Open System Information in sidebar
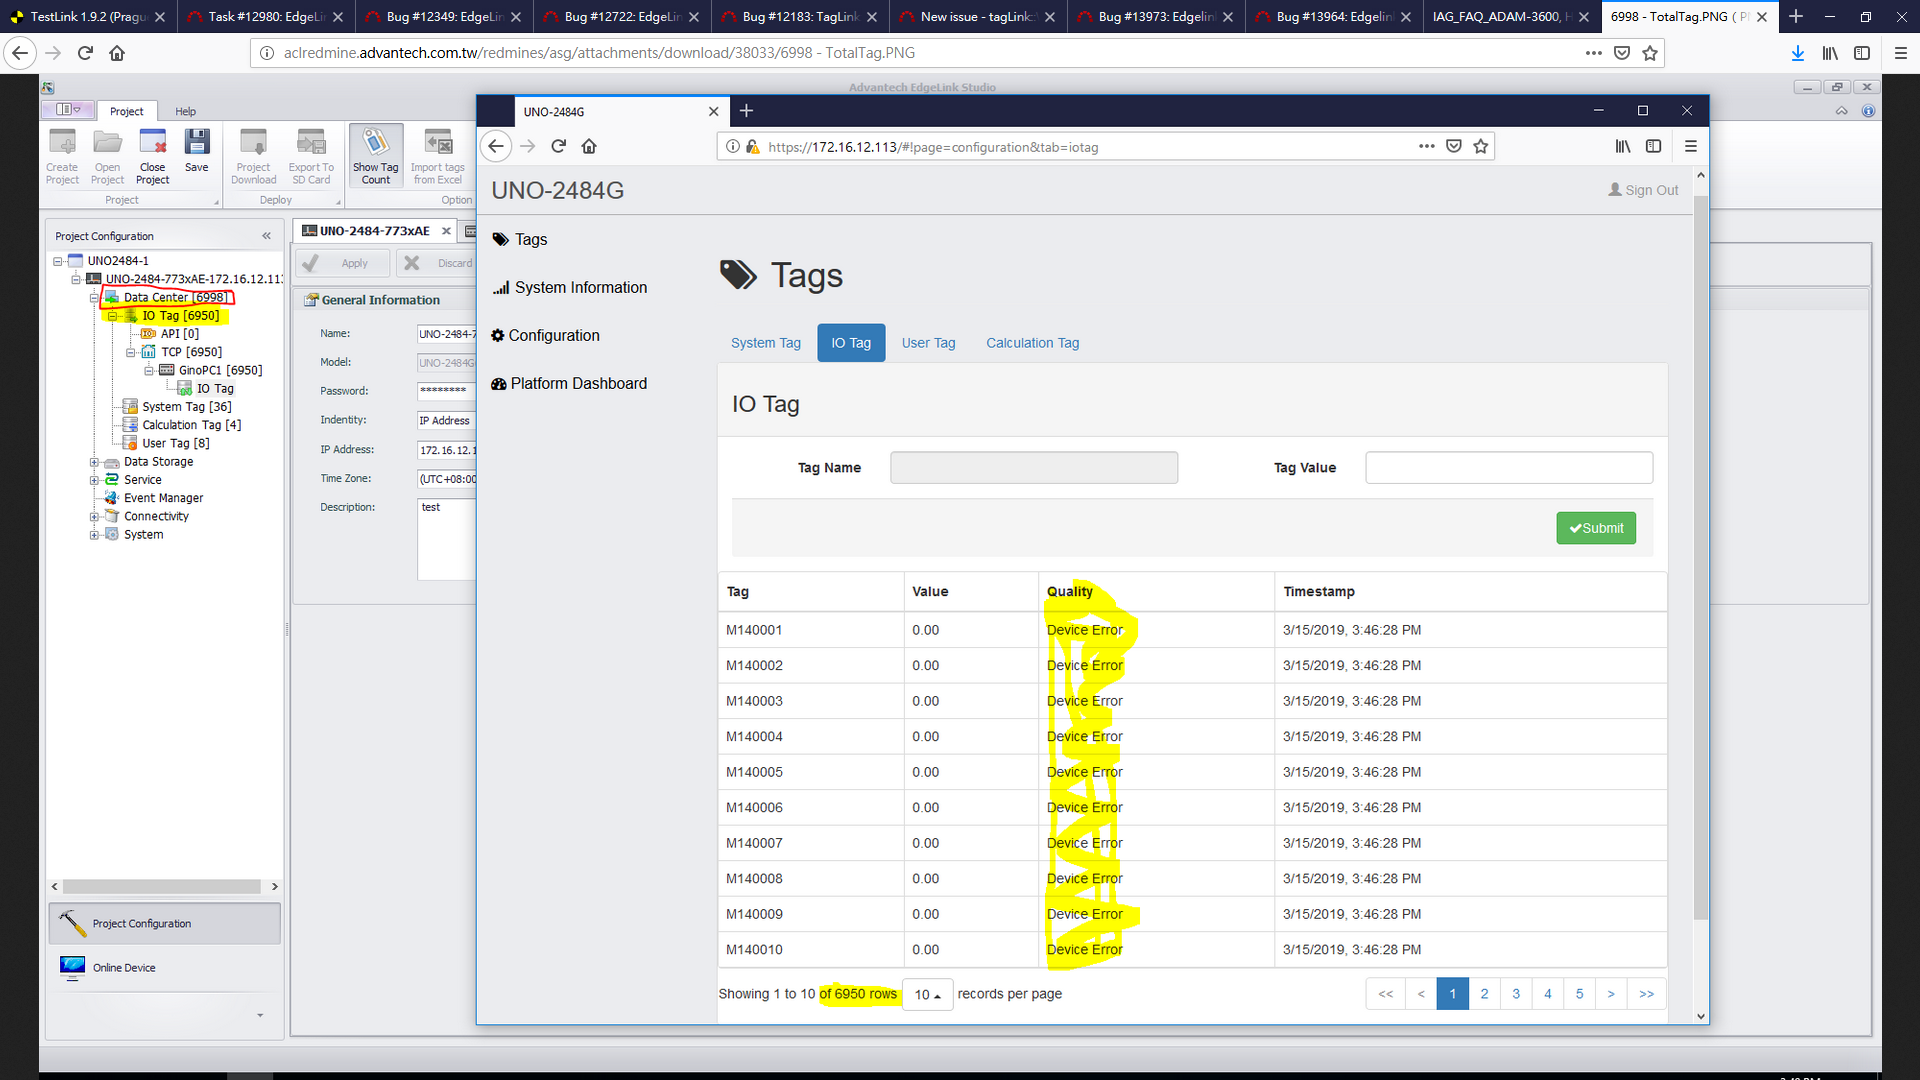The image size is (1920, 1080). click(580, 288)
